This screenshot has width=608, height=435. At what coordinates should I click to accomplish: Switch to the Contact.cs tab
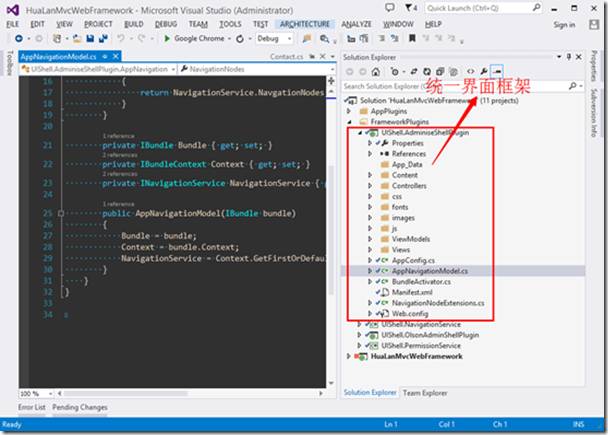(287, 57)
